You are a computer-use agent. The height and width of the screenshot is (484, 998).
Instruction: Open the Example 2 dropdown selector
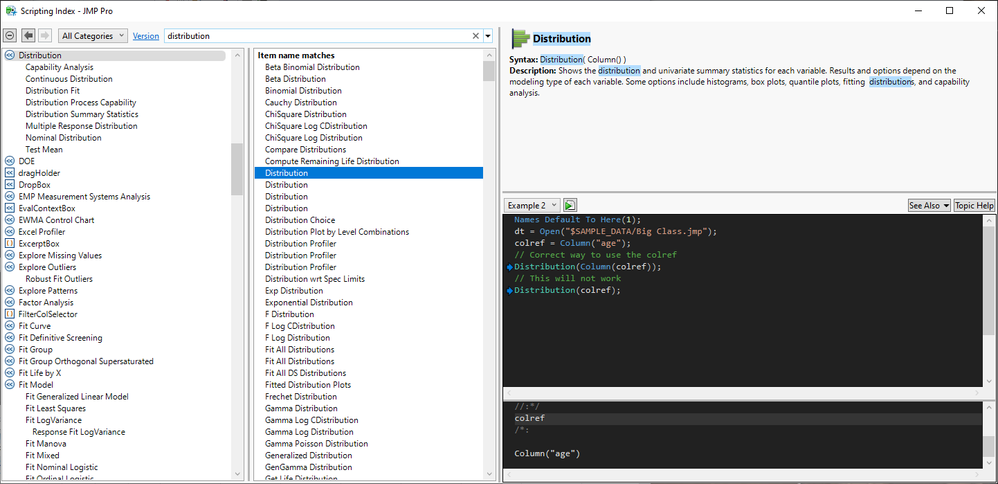tap(531, 205)
